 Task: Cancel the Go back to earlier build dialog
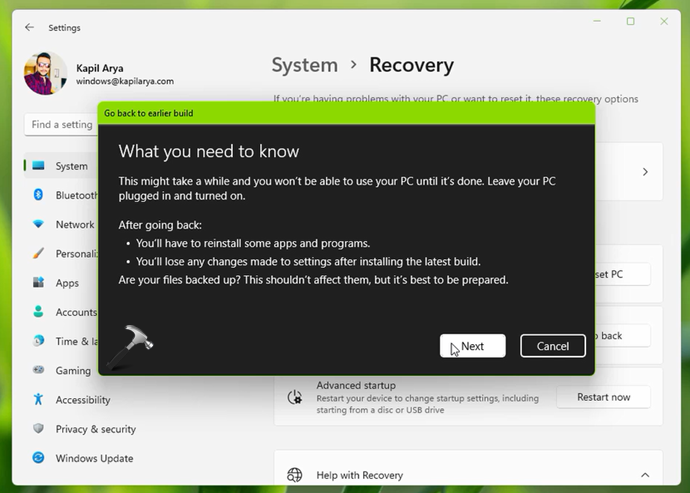click(552, 346)
